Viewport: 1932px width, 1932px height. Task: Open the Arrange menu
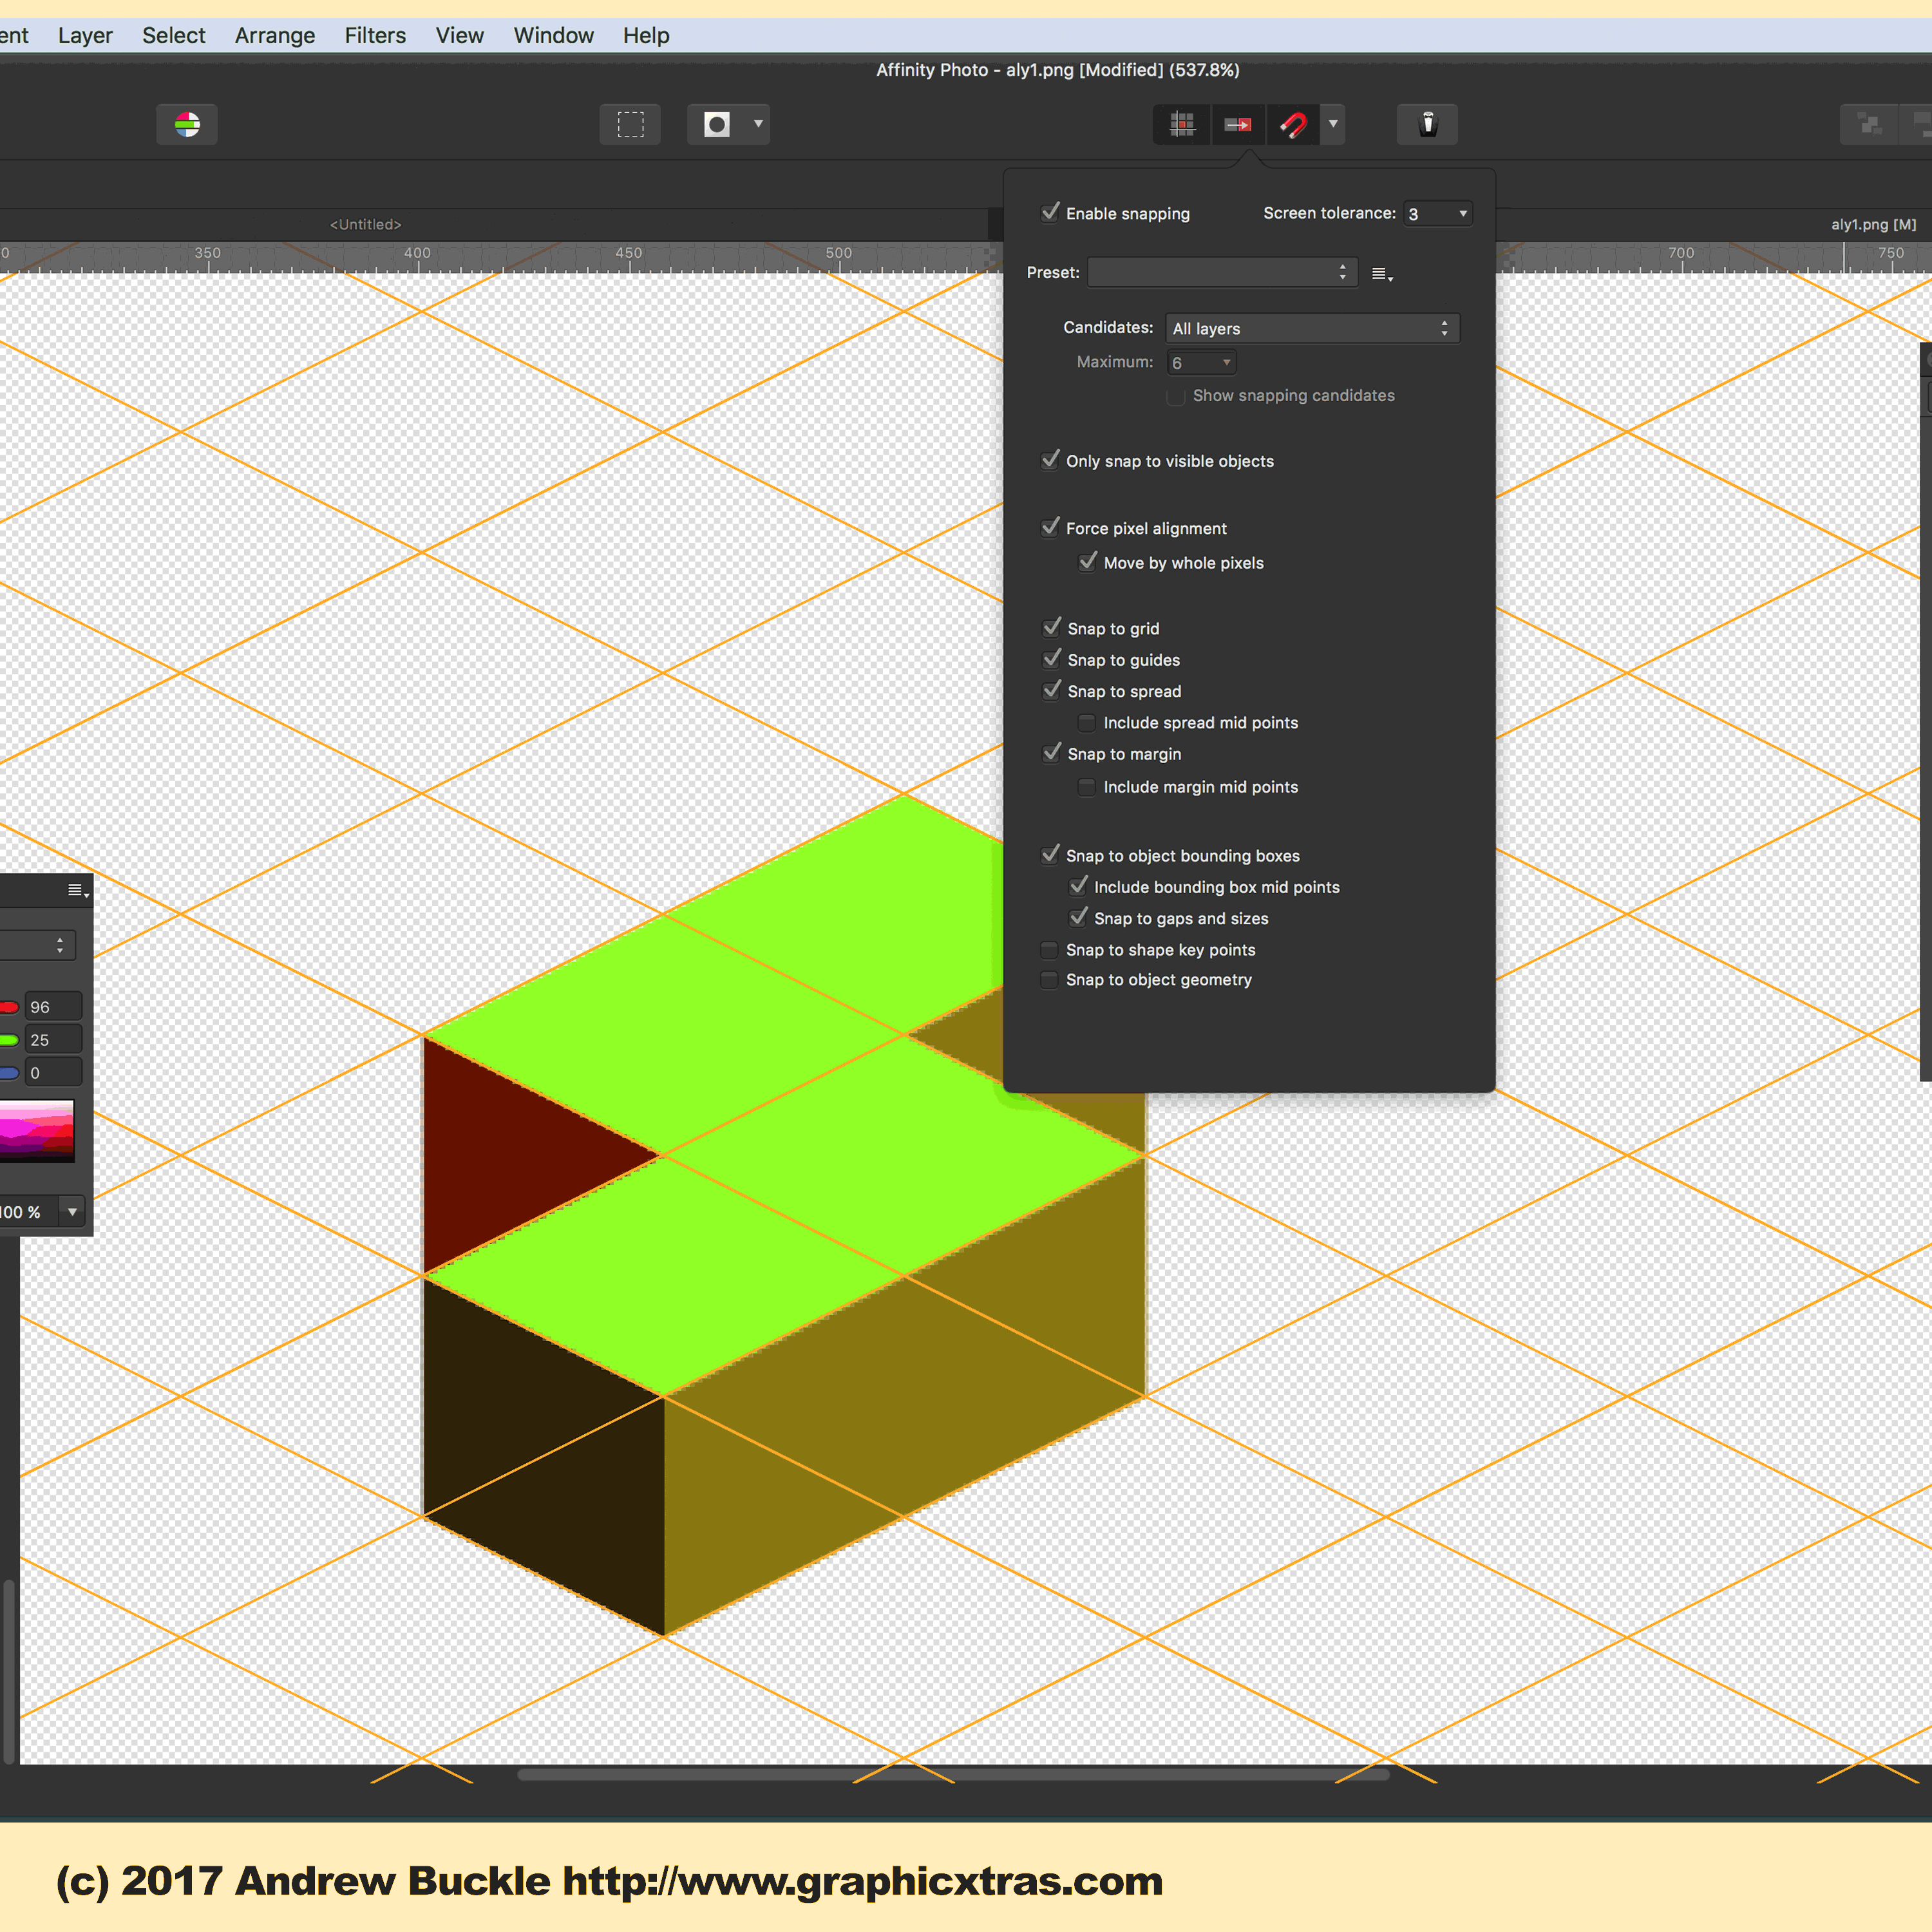275,36
